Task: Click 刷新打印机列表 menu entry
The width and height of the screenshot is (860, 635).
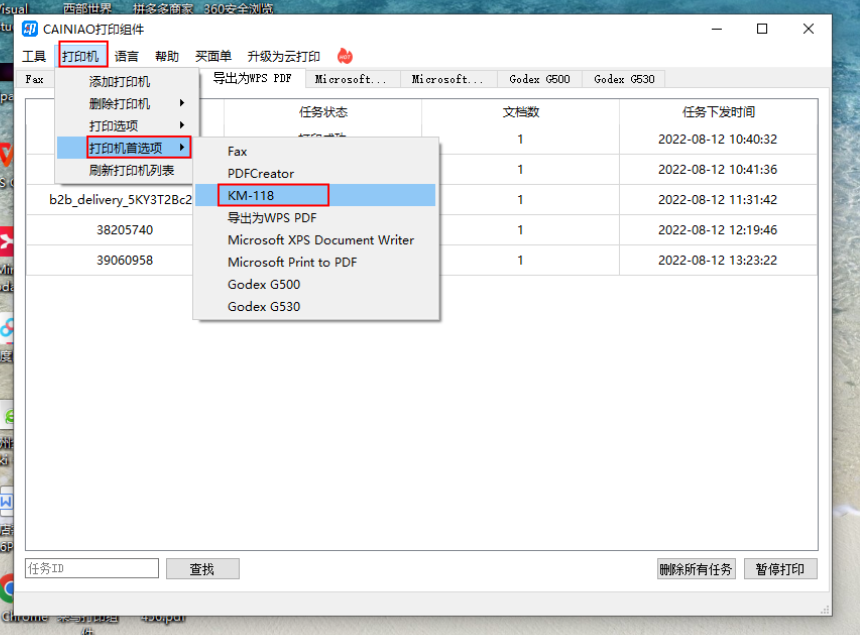Action: pos(131,170)
